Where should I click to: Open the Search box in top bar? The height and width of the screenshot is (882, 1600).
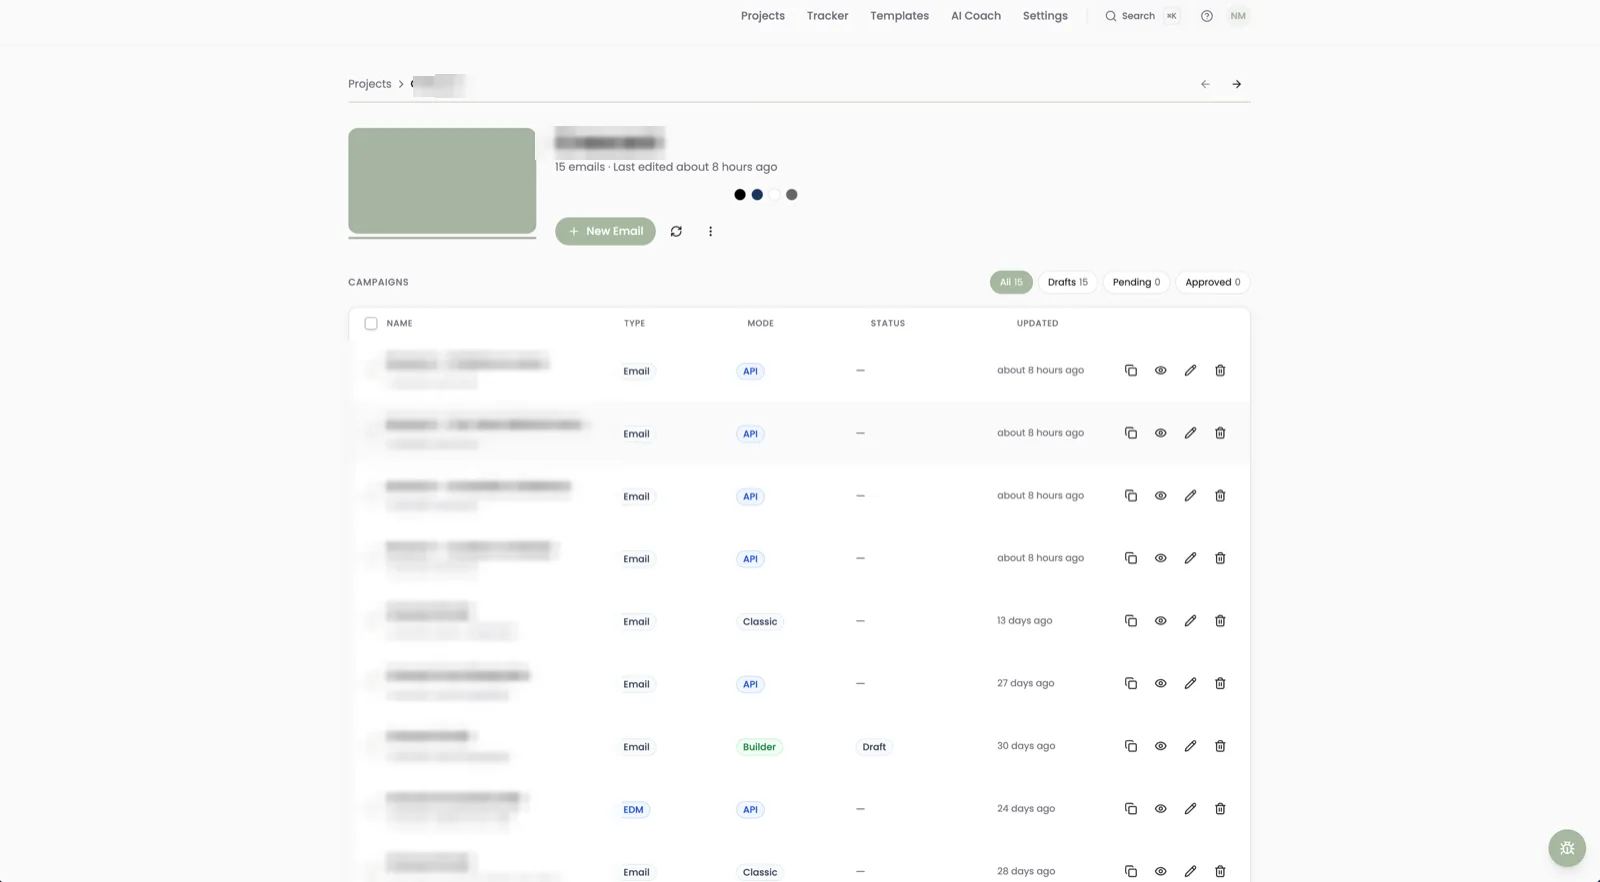1141,16
